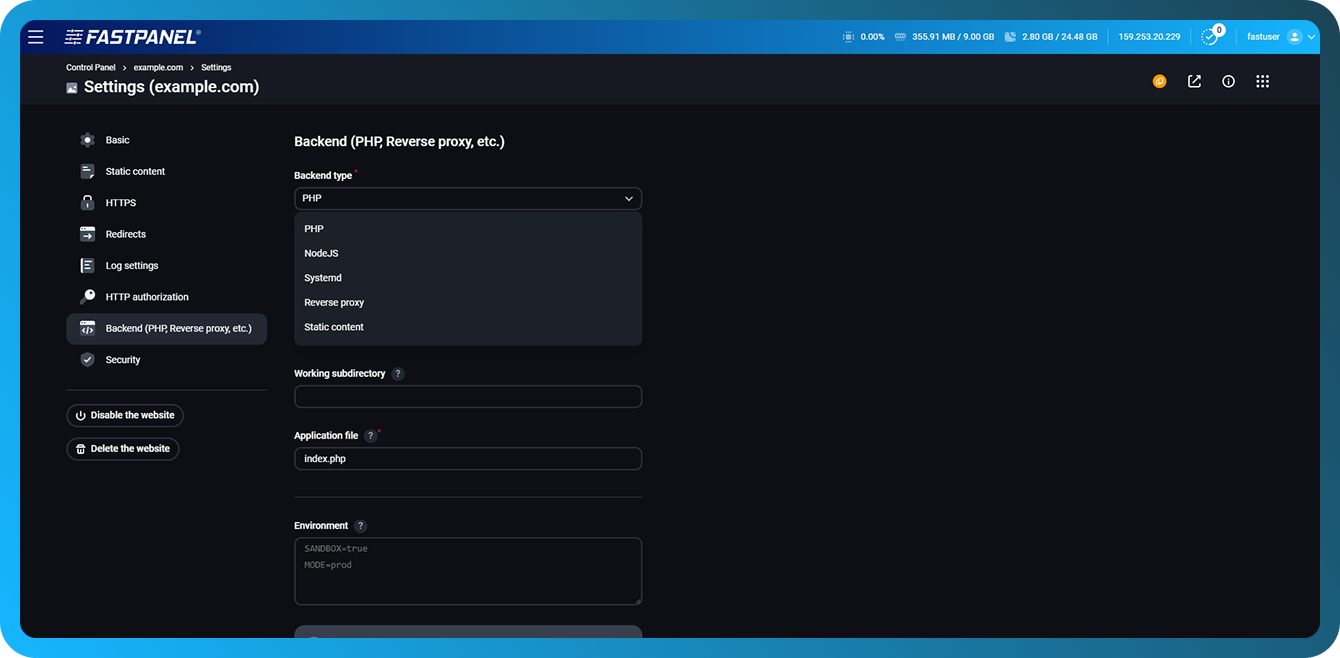Open the apps grid icon in the header

coord(1262,81)
